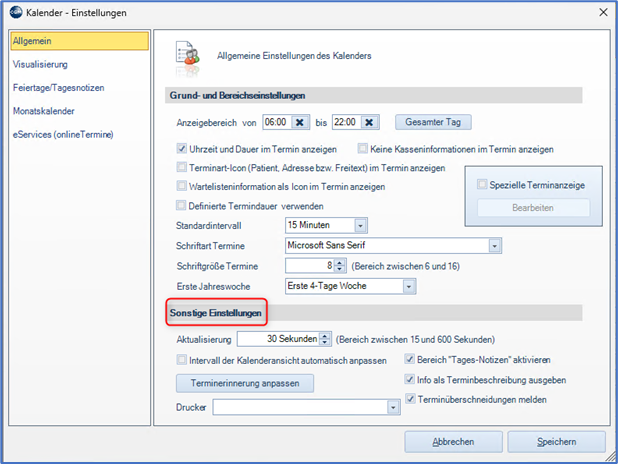Decrease Aktualisierung seconds with down arrow
618x464 pixels.
tap(325, 342)
